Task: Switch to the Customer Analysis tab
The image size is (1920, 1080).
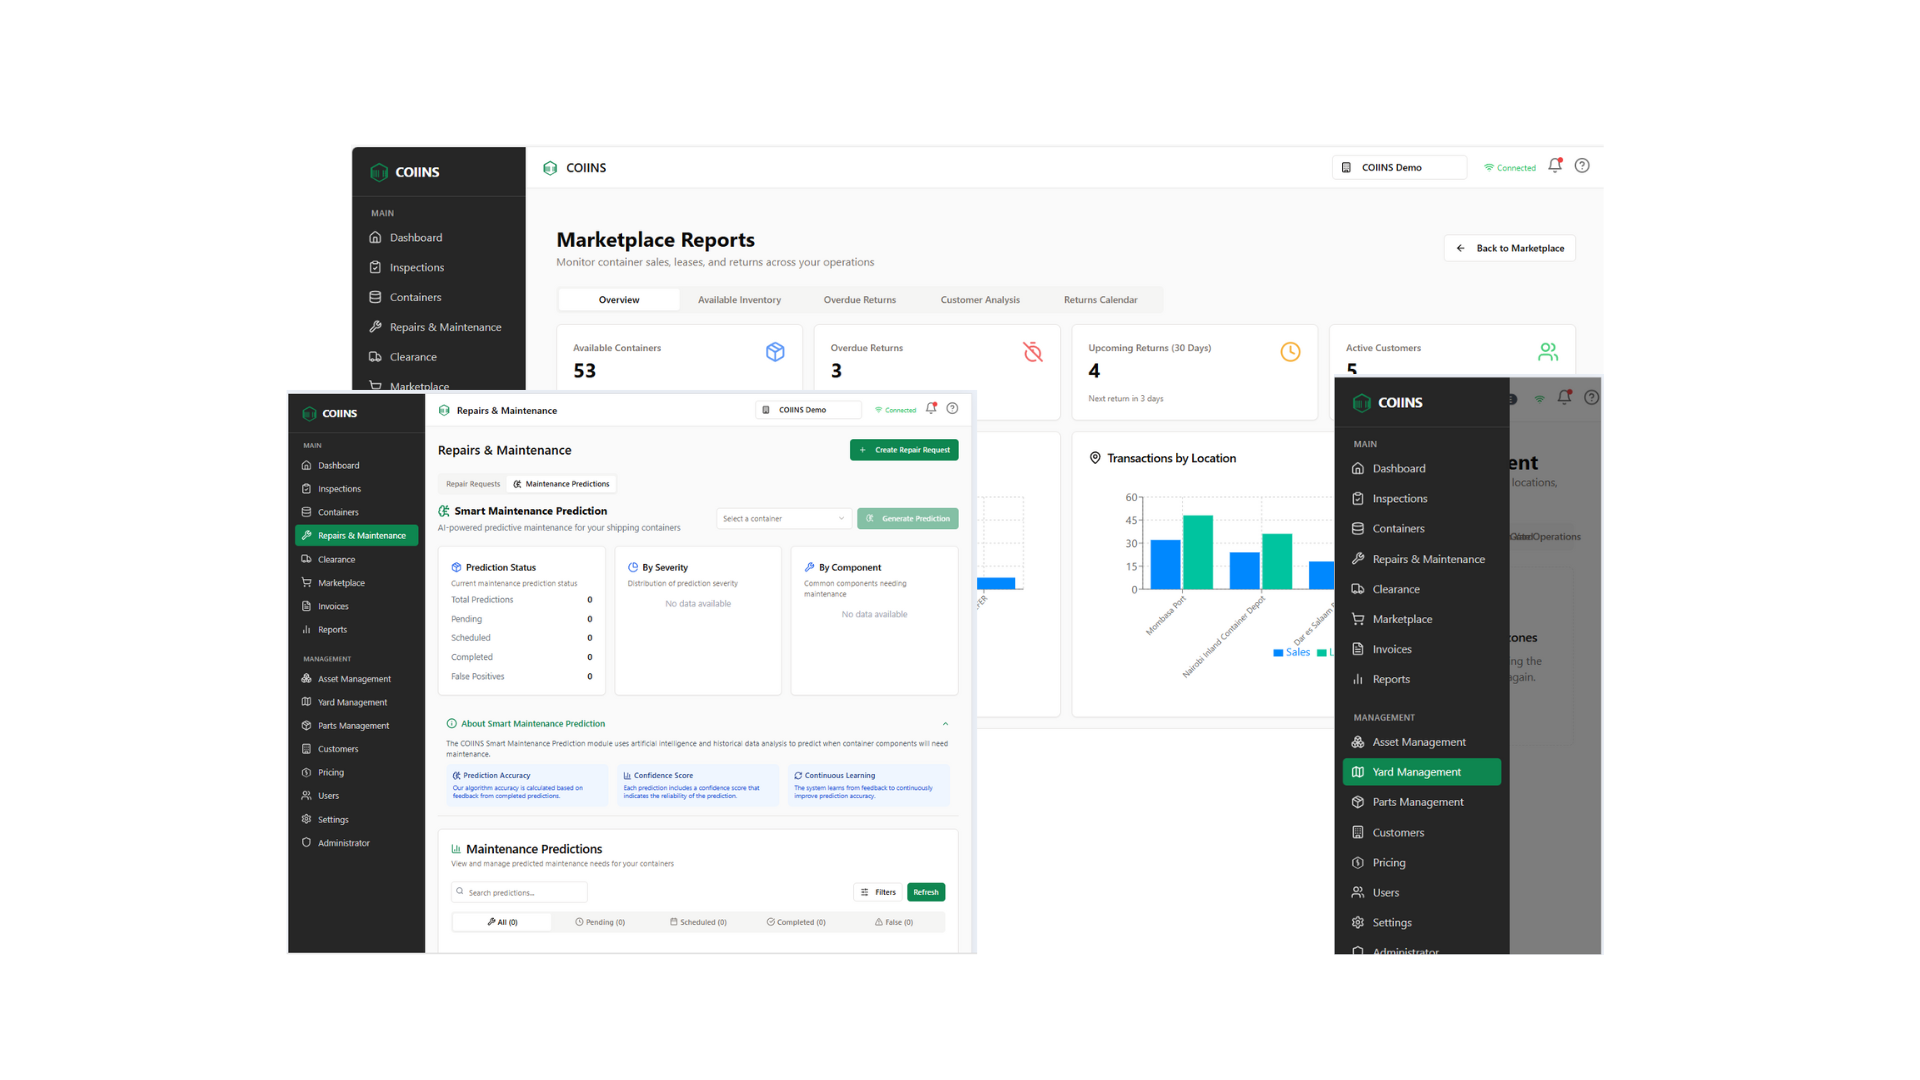Action: (x=979, y=300)
